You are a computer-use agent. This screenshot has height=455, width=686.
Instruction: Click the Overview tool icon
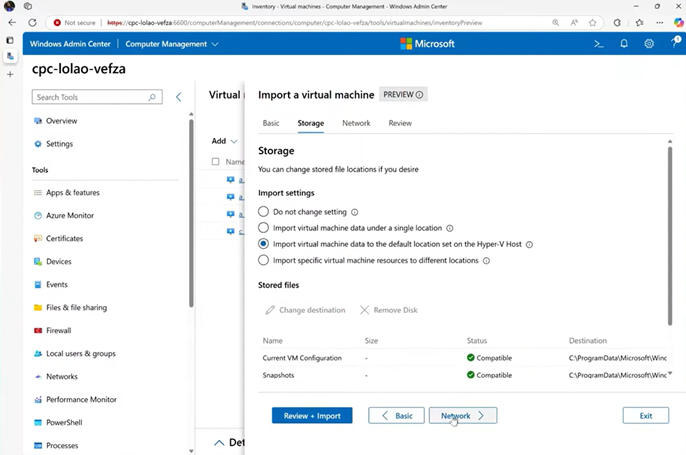click(38, 121)
